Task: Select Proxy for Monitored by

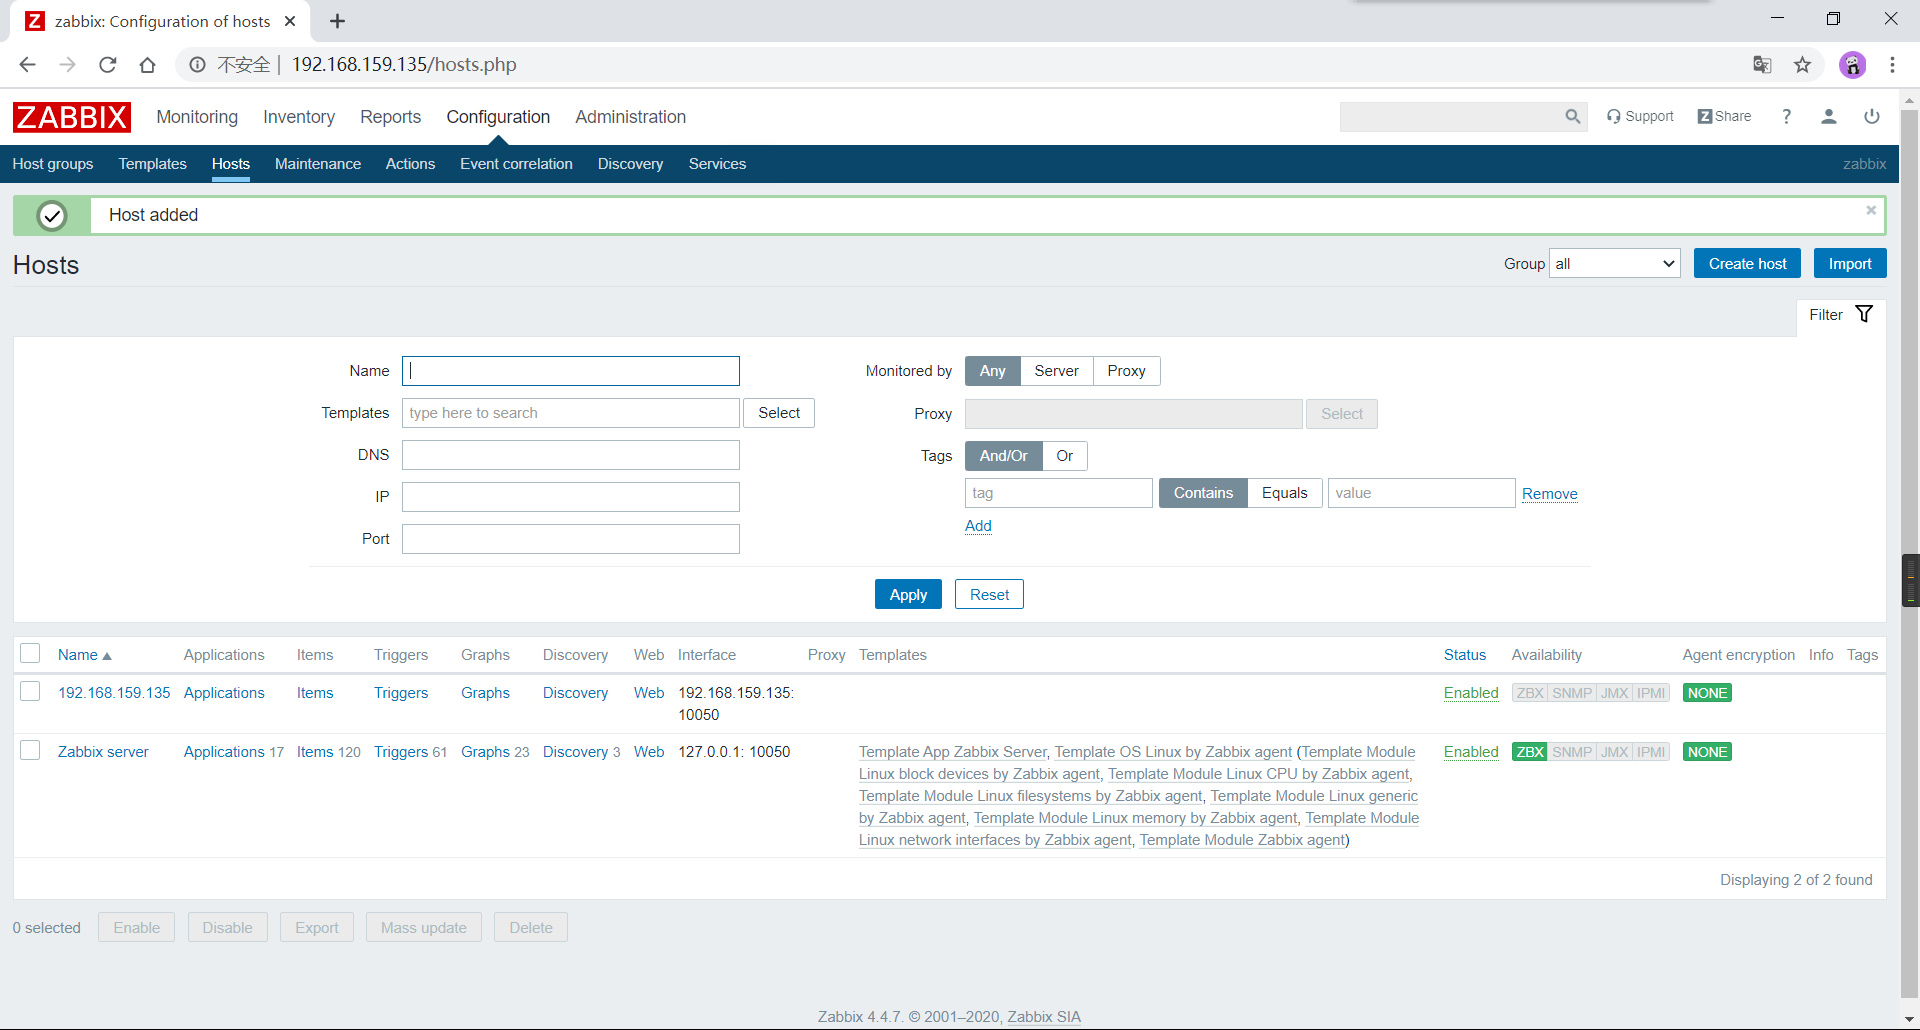Action: (1126, 371)
